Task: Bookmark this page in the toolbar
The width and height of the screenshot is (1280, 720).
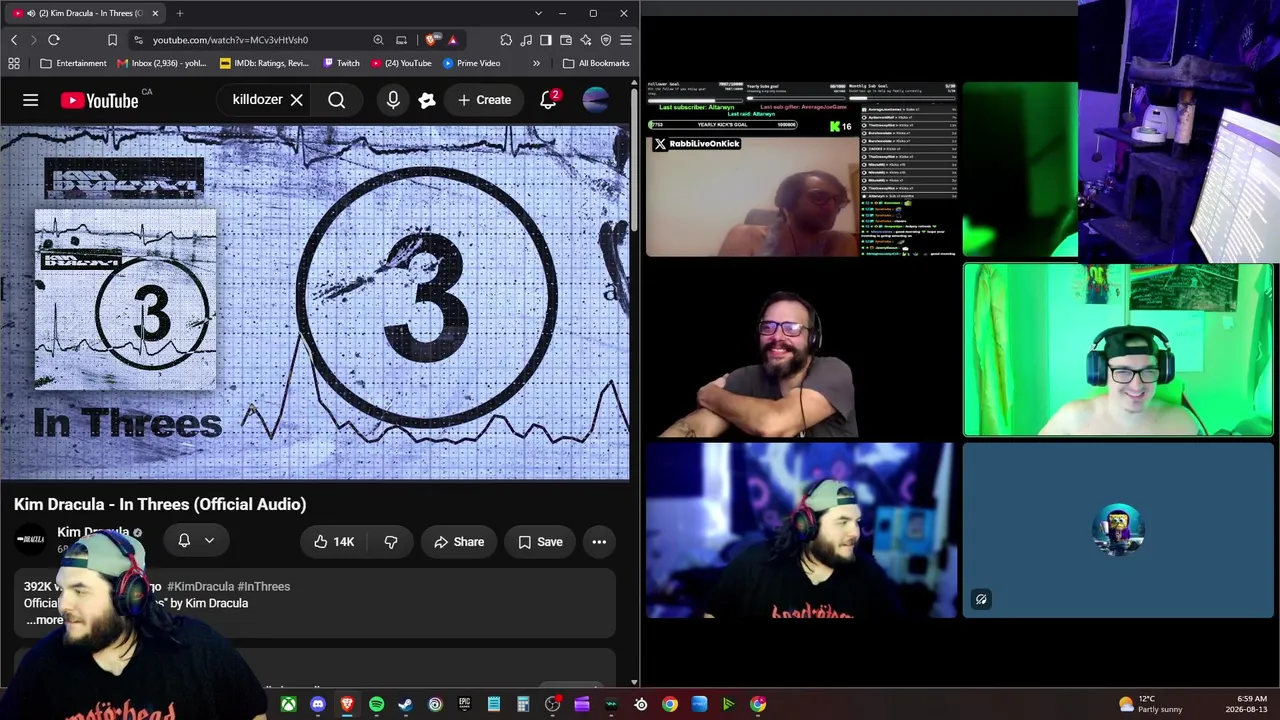Action: (x=112, y=40)
